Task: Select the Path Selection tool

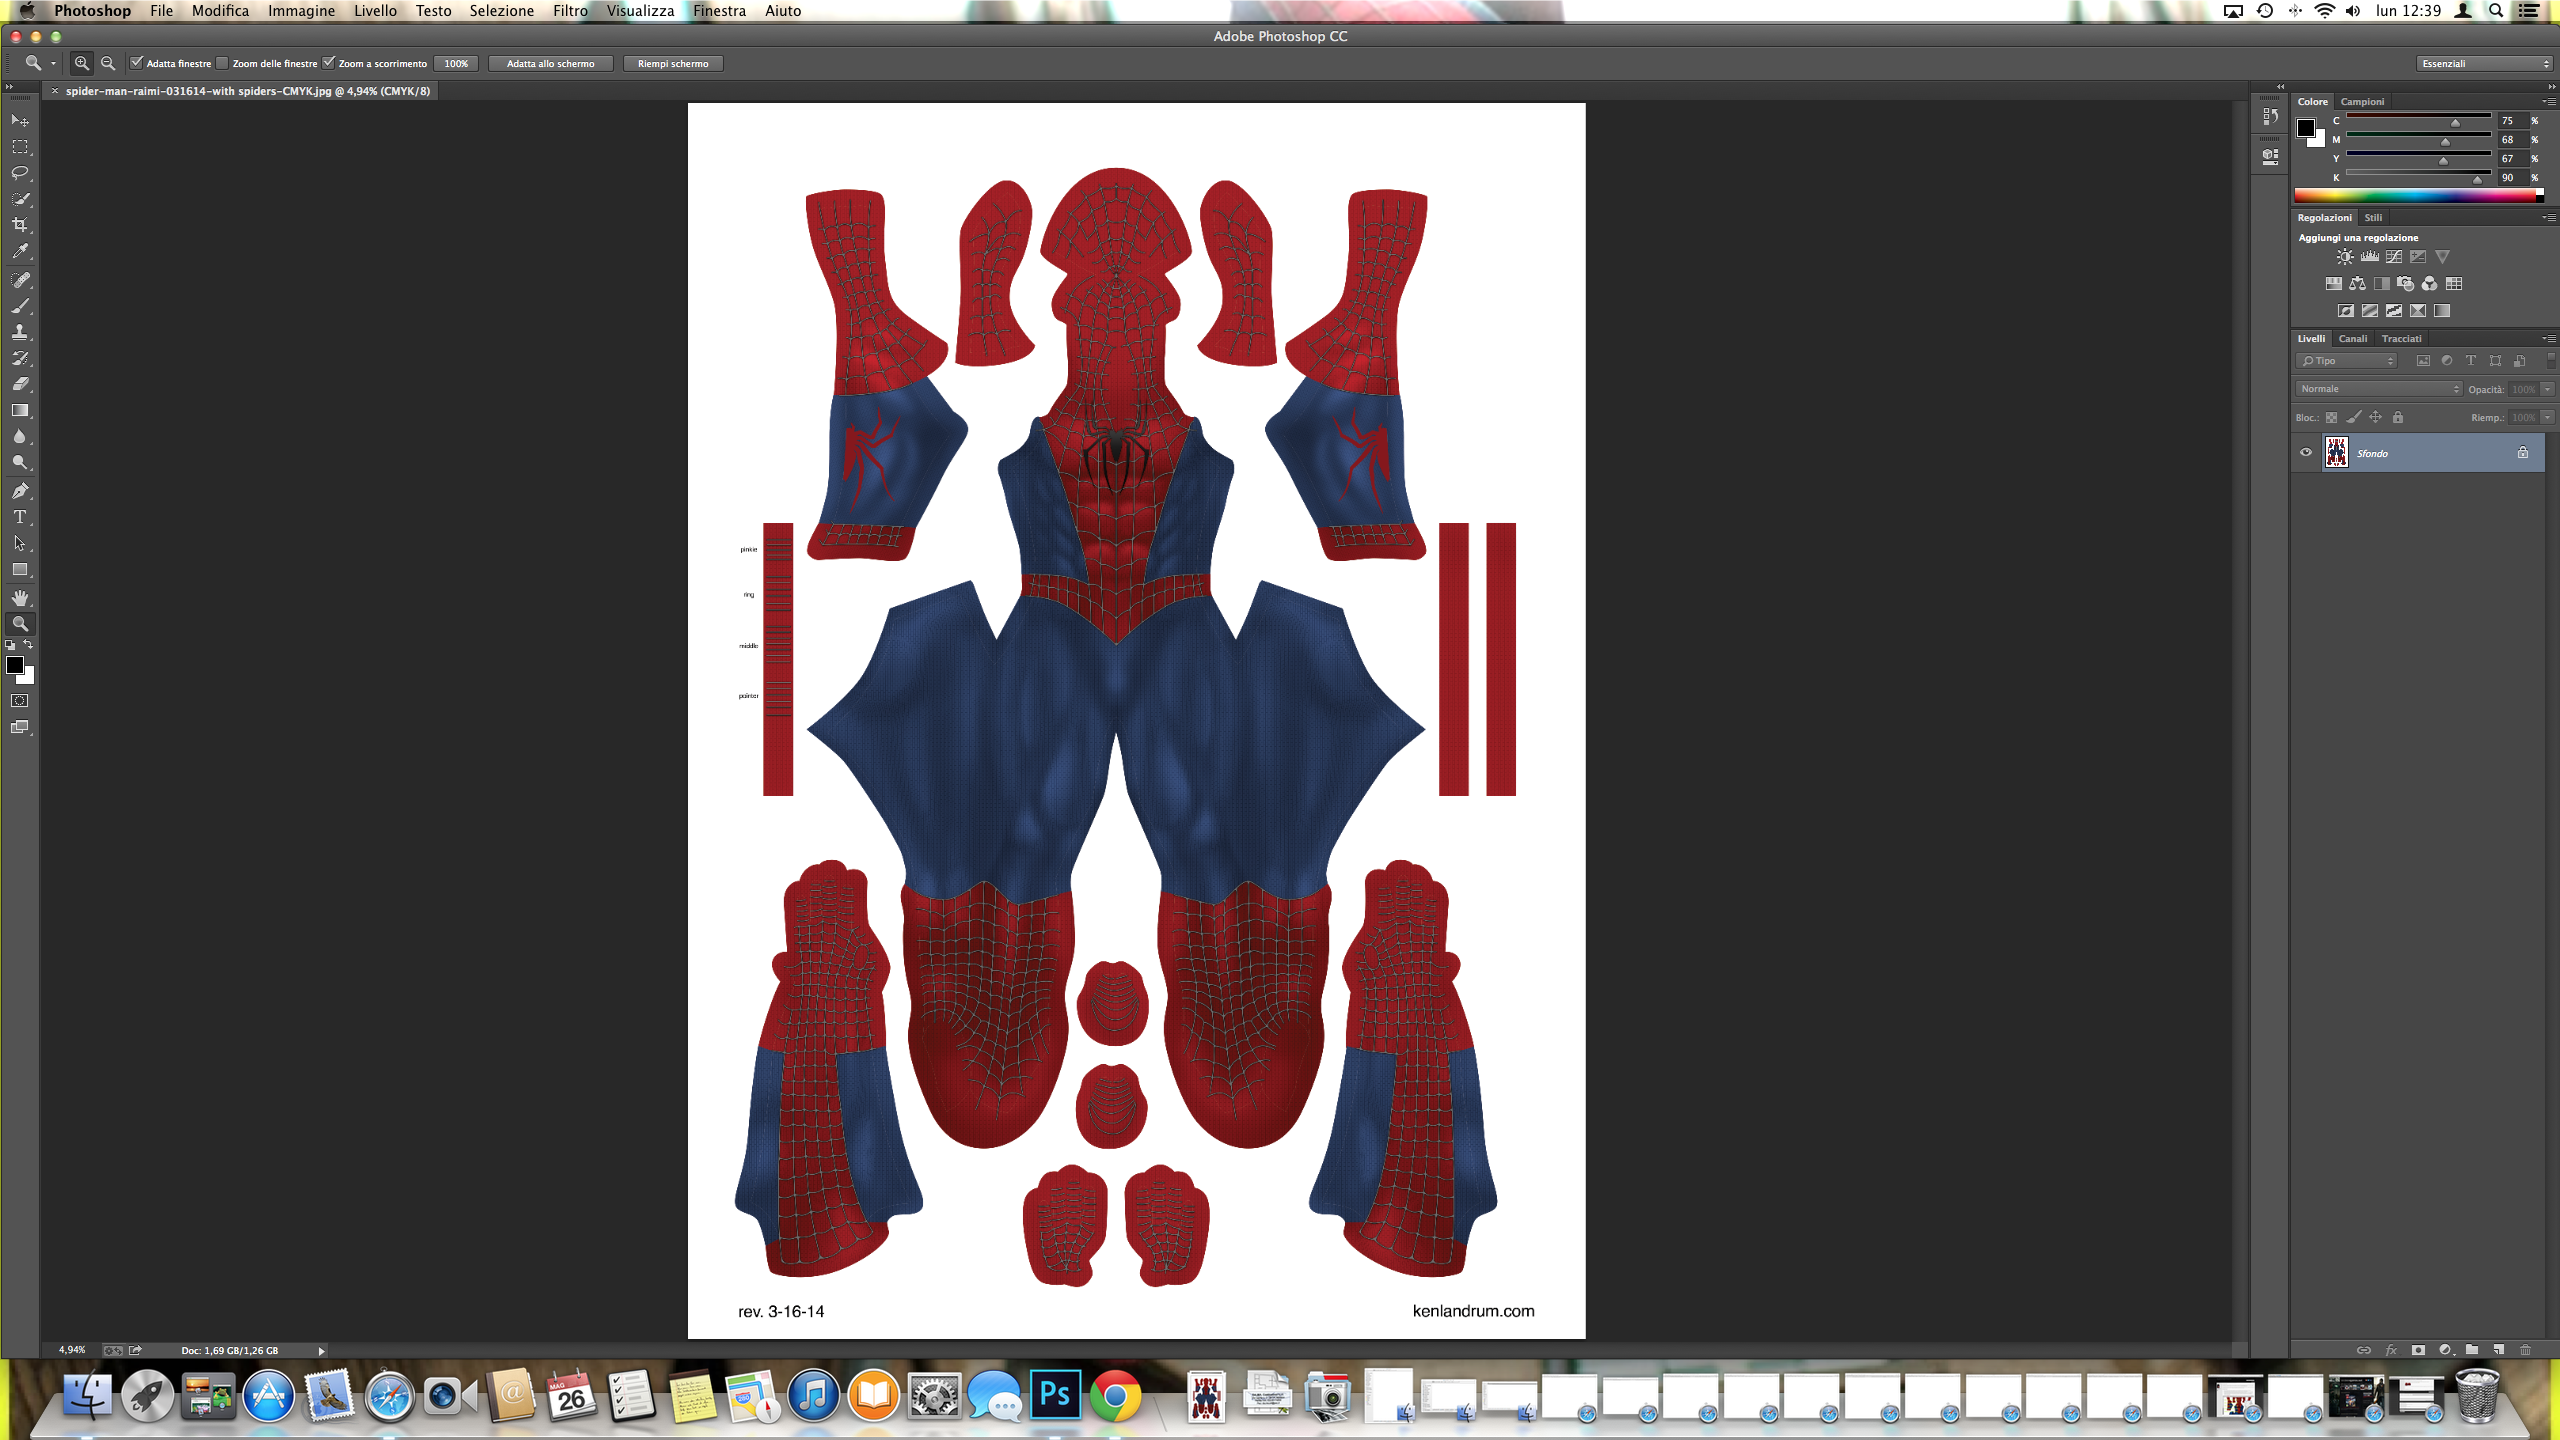Action: click(20, 543)
